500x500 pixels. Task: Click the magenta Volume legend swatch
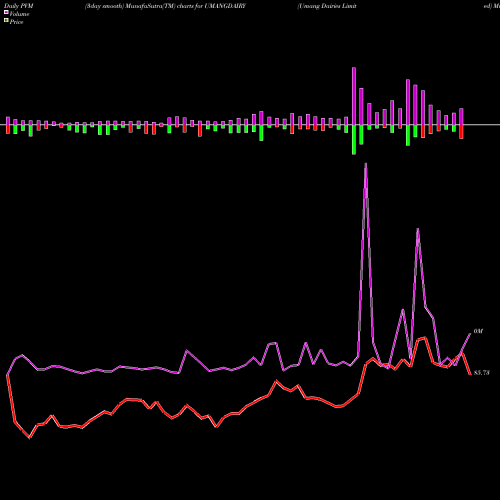6,12
